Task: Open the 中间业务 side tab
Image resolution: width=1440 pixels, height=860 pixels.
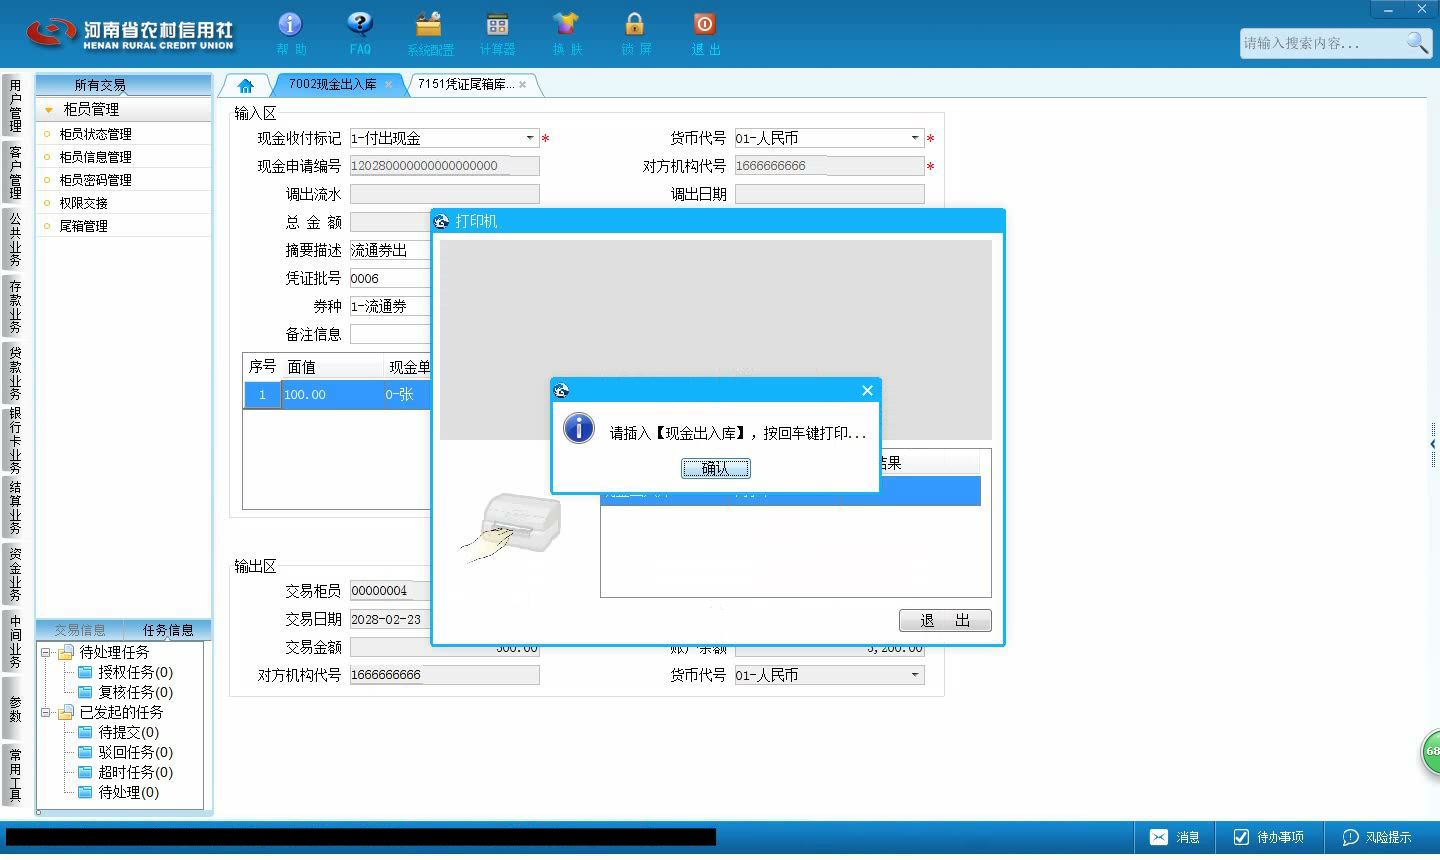Action: pos(14,641)
